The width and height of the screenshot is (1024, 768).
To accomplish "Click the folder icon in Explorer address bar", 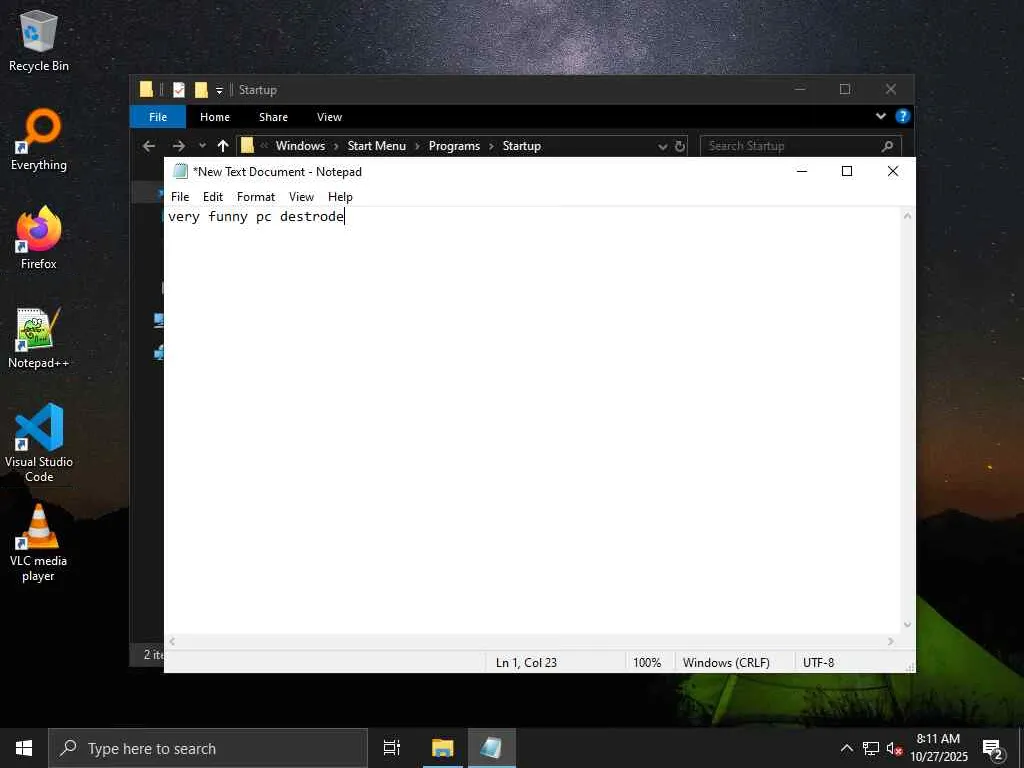I will (x=247, y=146).
